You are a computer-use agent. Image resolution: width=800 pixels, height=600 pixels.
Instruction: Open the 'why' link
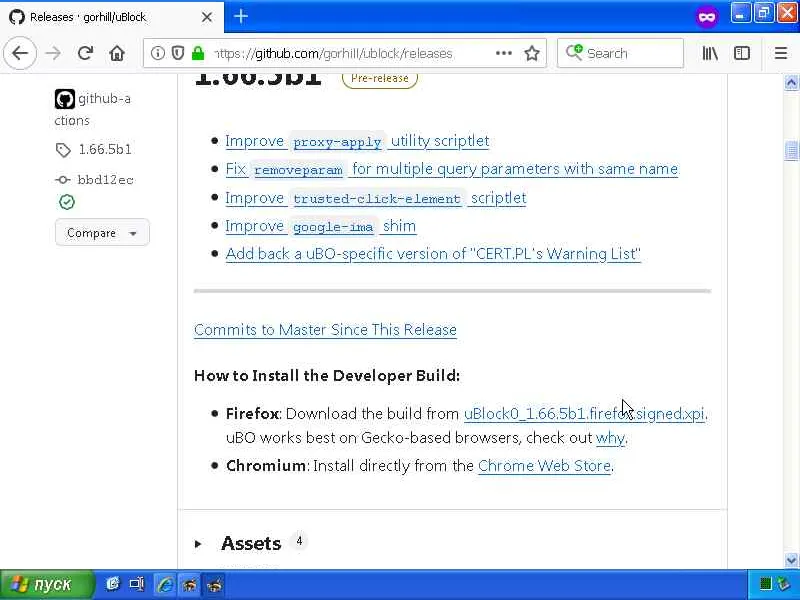click(610, 438)
